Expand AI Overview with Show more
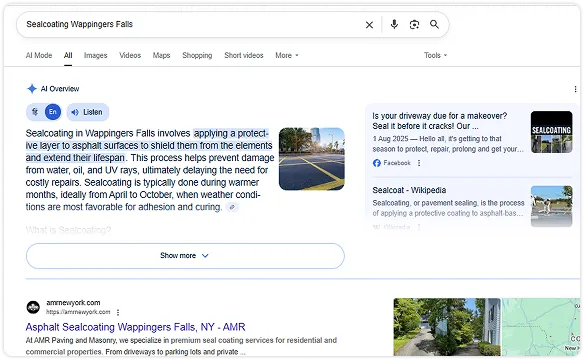The width and height of the screenshot is (584, 360). click(x=185, y=256)
